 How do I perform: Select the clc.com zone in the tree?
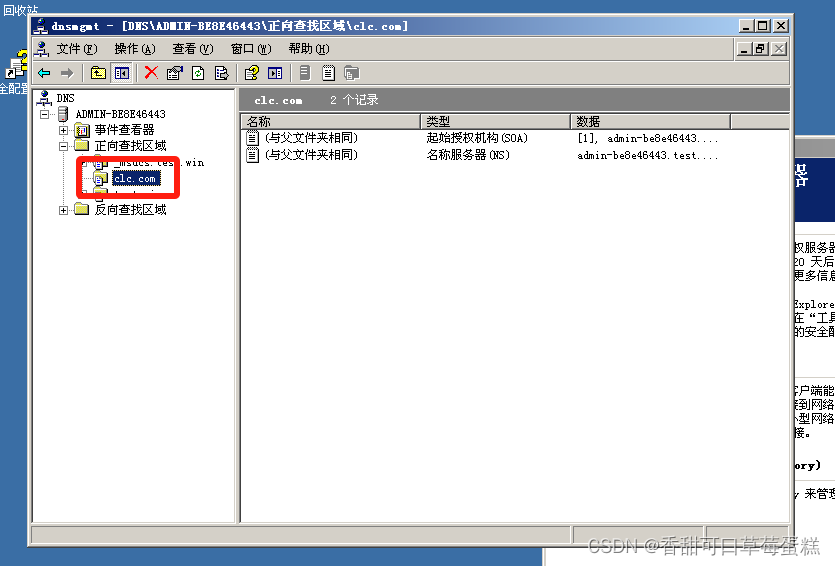coord(135,179)
